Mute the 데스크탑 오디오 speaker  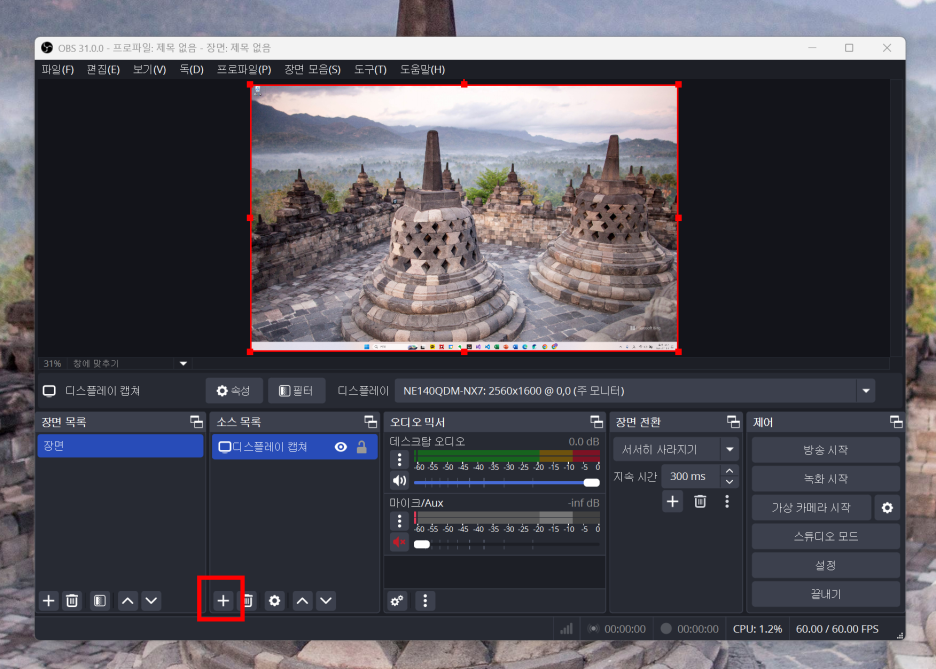[x=399, y=481]
